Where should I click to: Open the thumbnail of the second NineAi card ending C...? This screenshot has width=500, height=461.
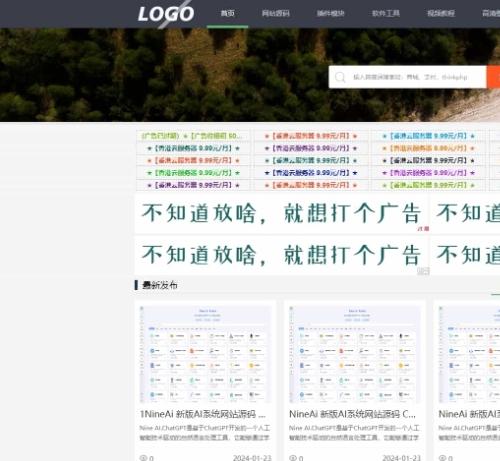pos(354,354)
